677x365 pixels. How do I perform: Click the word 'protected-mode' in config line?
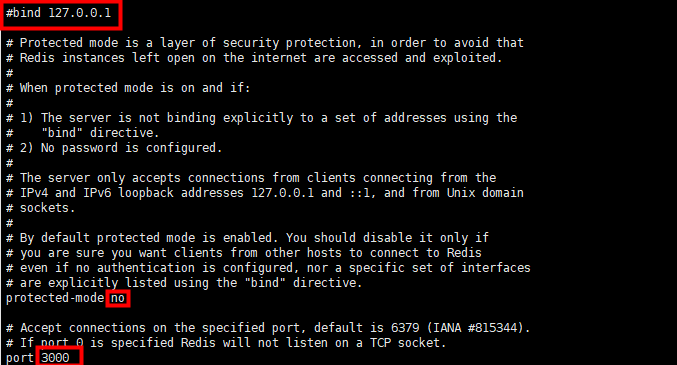(x=55, y=298)
